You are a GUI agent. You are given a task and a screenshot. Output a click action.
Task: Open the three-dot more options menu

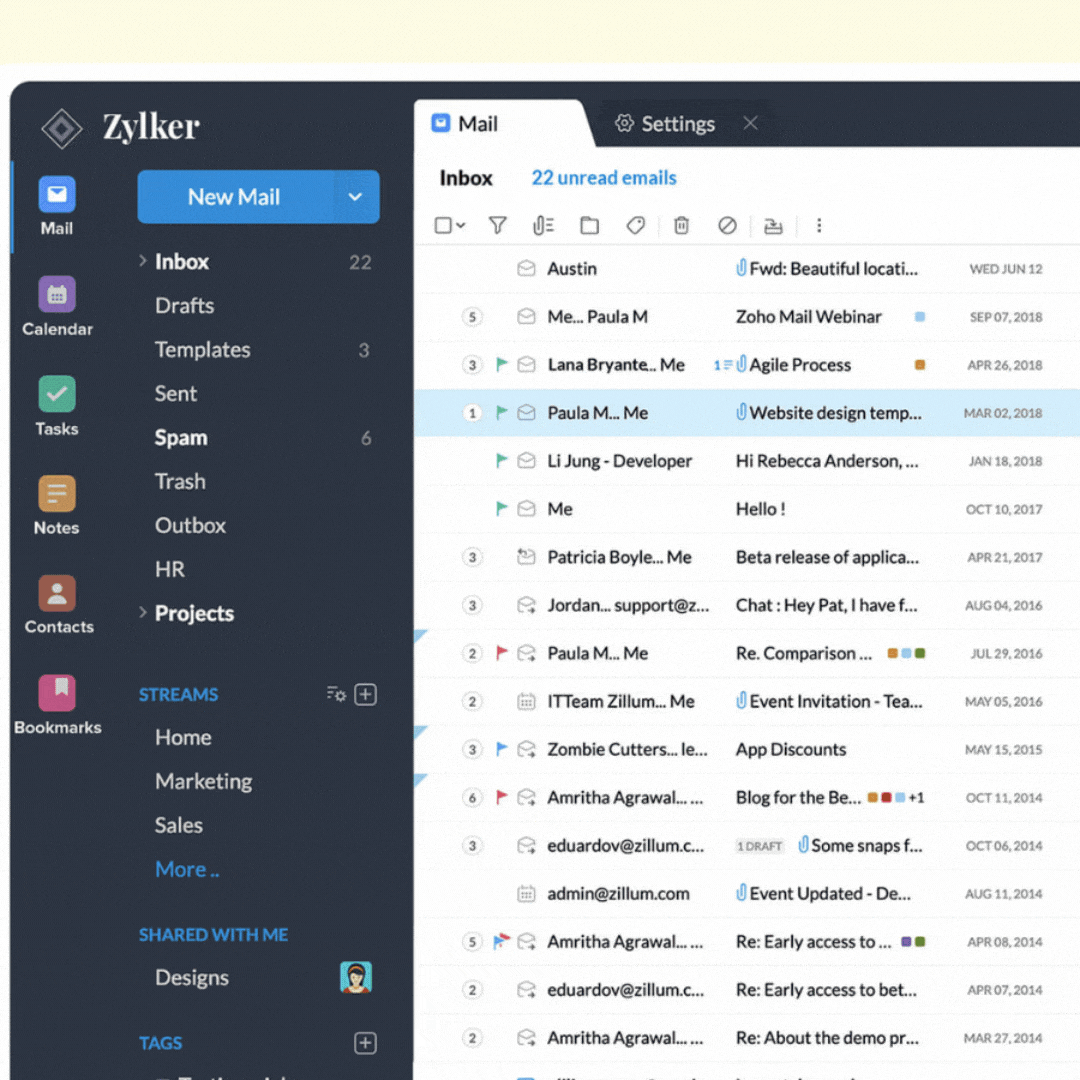click(819, 225)
